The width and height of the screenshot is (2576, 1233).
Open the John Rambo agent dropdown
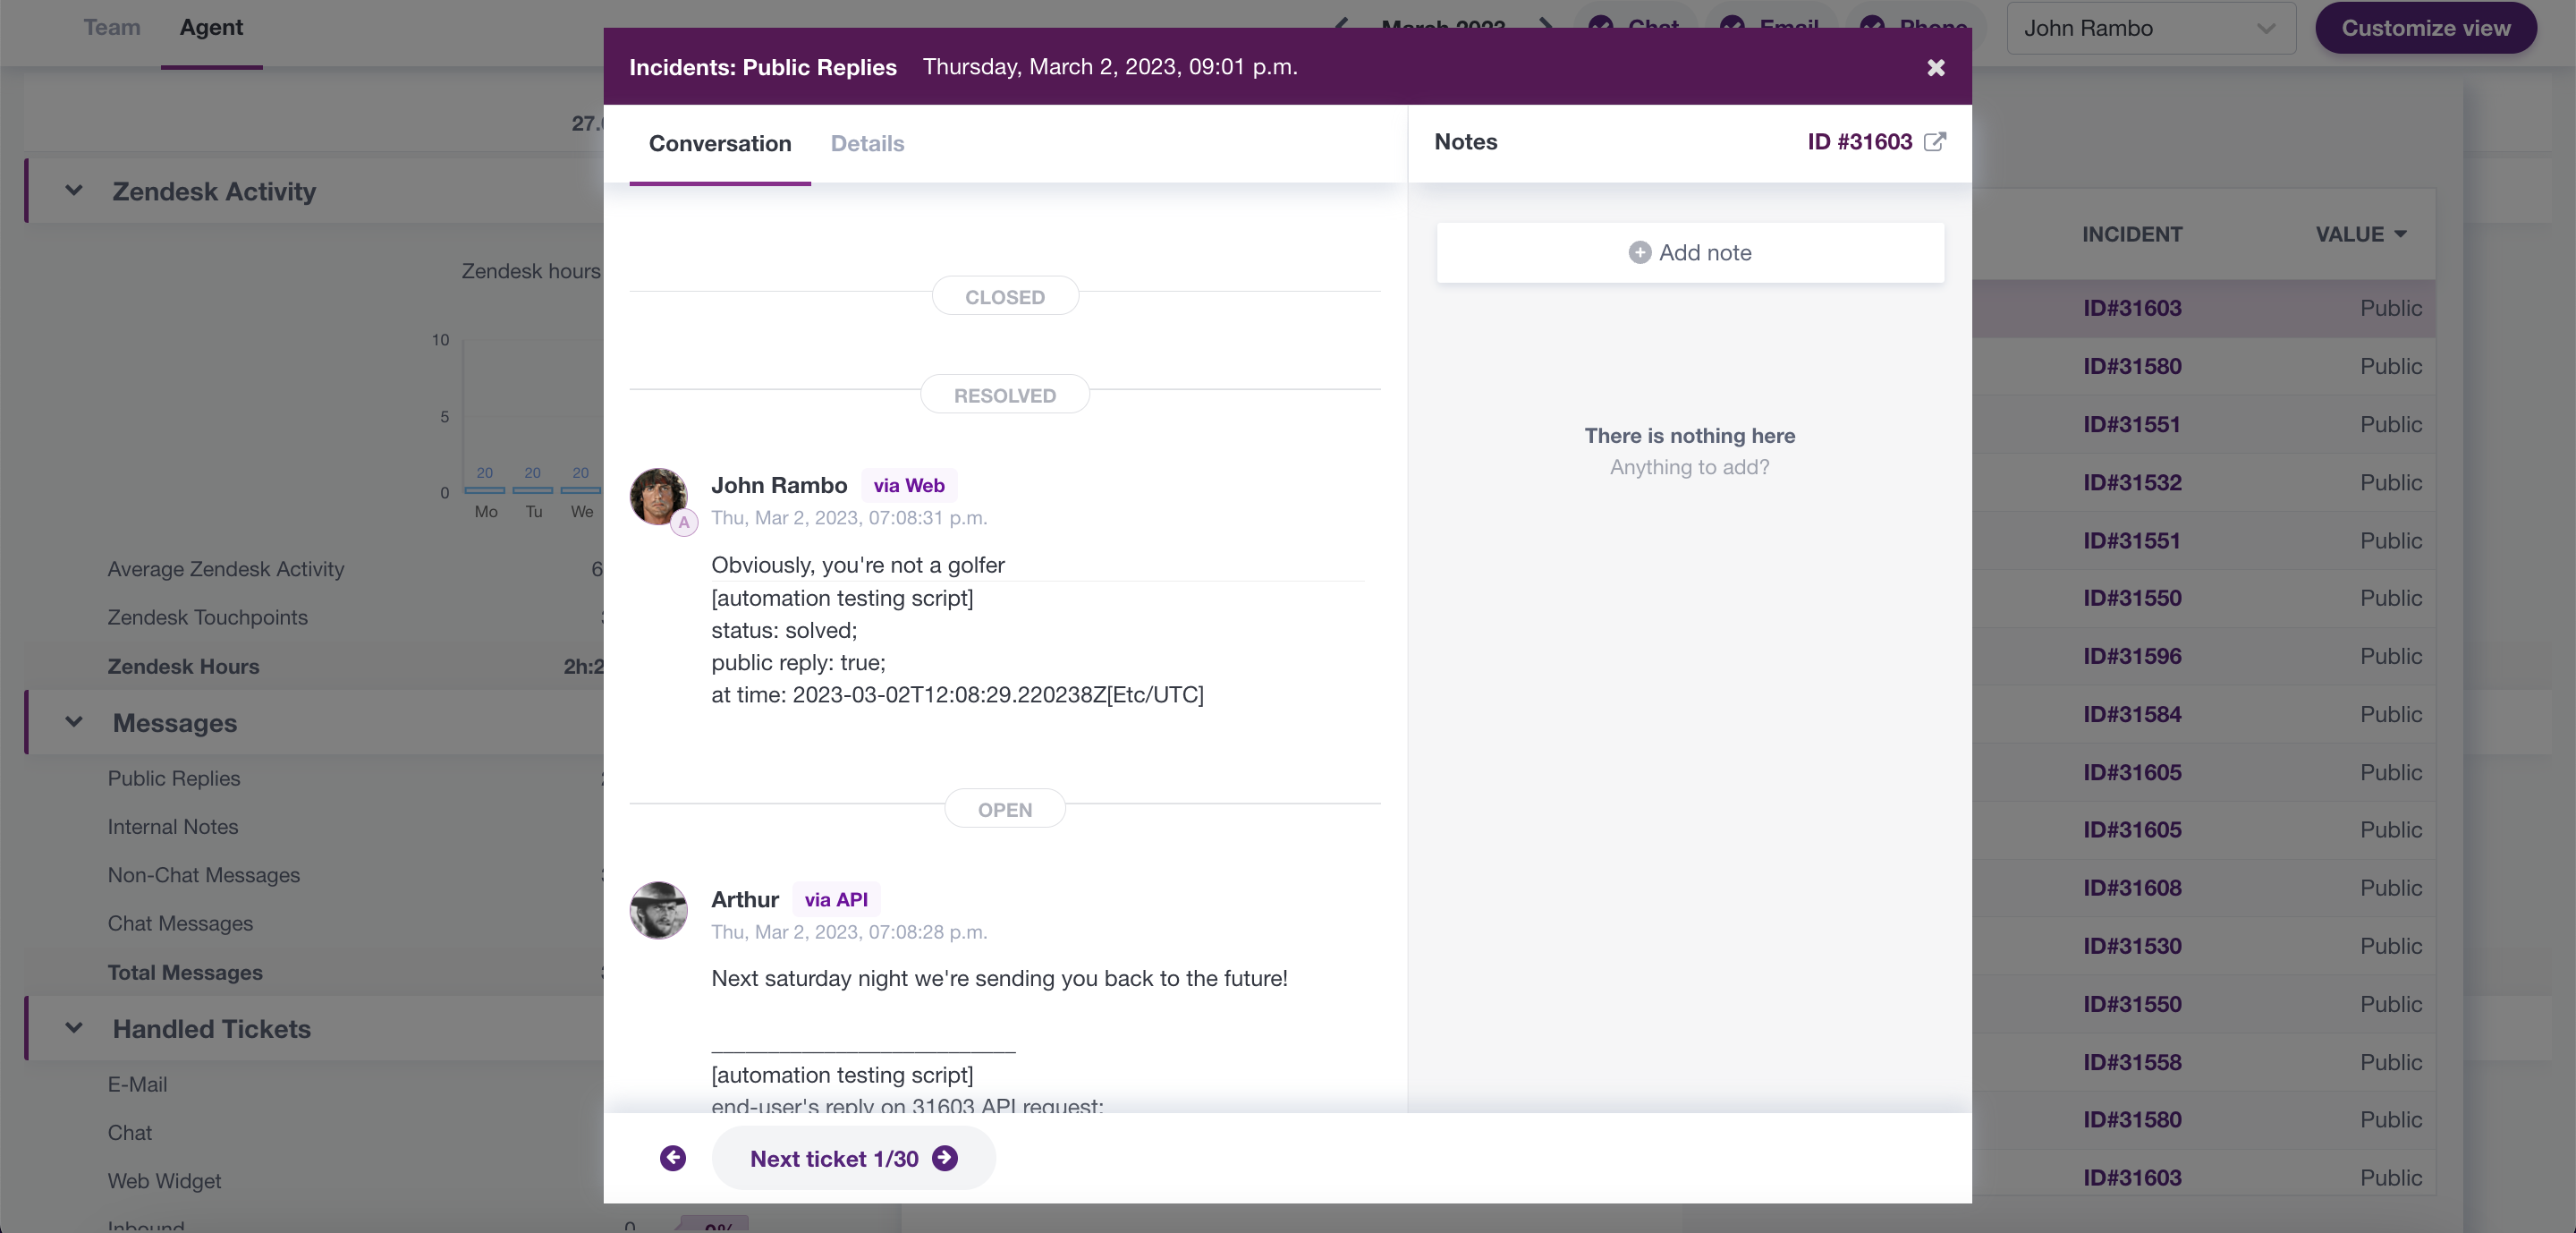click(x=2150, y=28)
